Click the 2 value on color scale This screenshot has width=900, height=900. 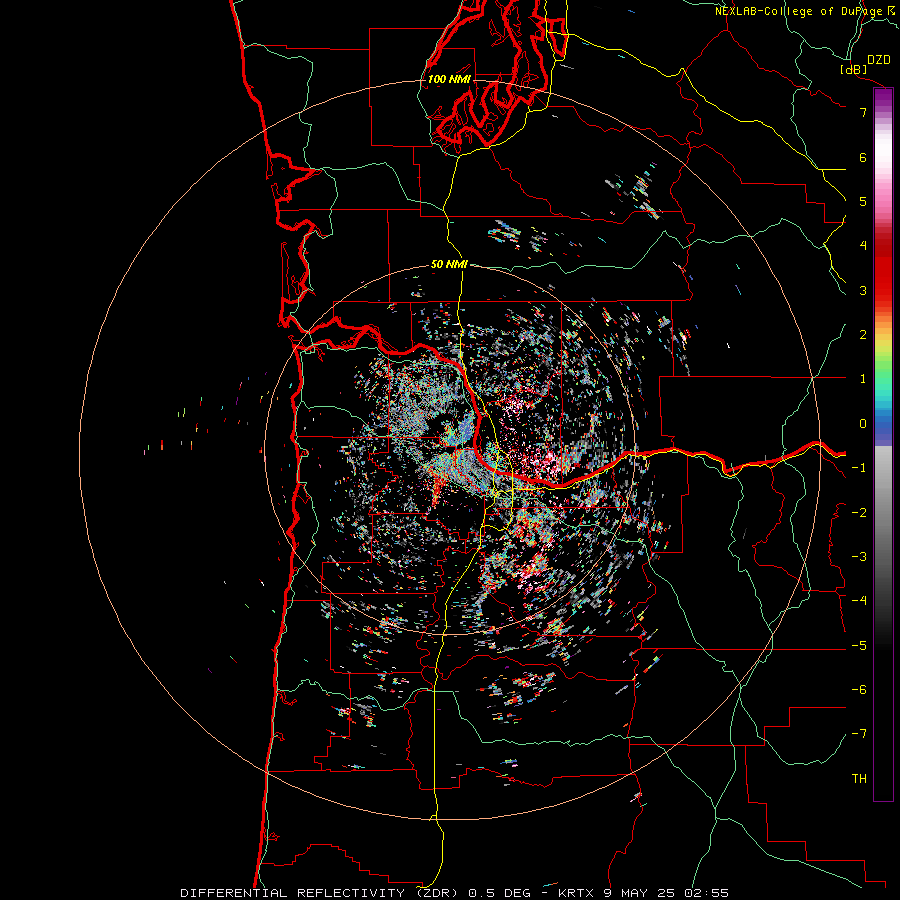(863, 335)
